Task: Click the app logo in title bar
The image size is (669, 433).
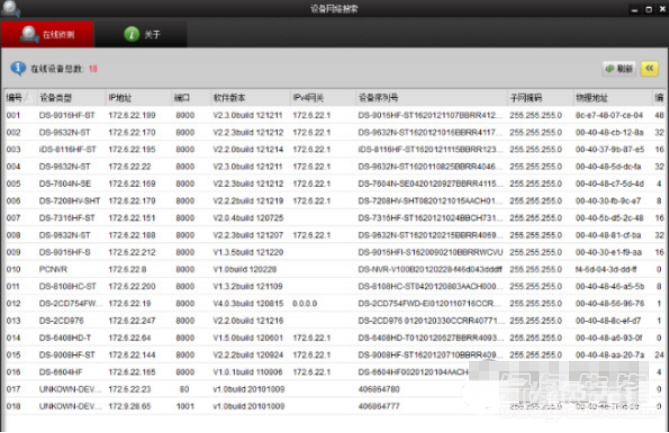Action: click(x=10, y=9)
